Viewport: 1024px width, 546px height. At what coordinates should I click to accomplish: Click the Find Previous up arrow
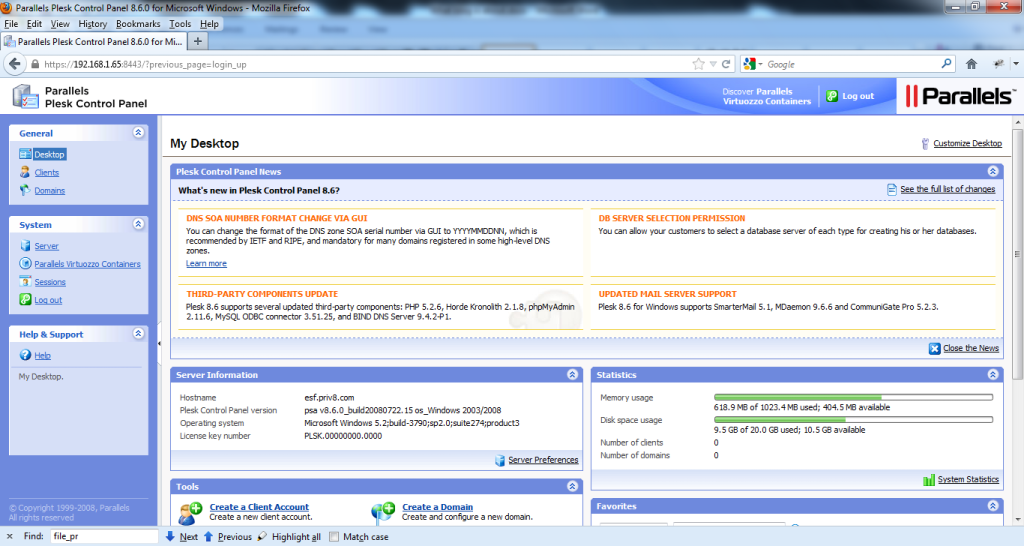pos(208,536)
